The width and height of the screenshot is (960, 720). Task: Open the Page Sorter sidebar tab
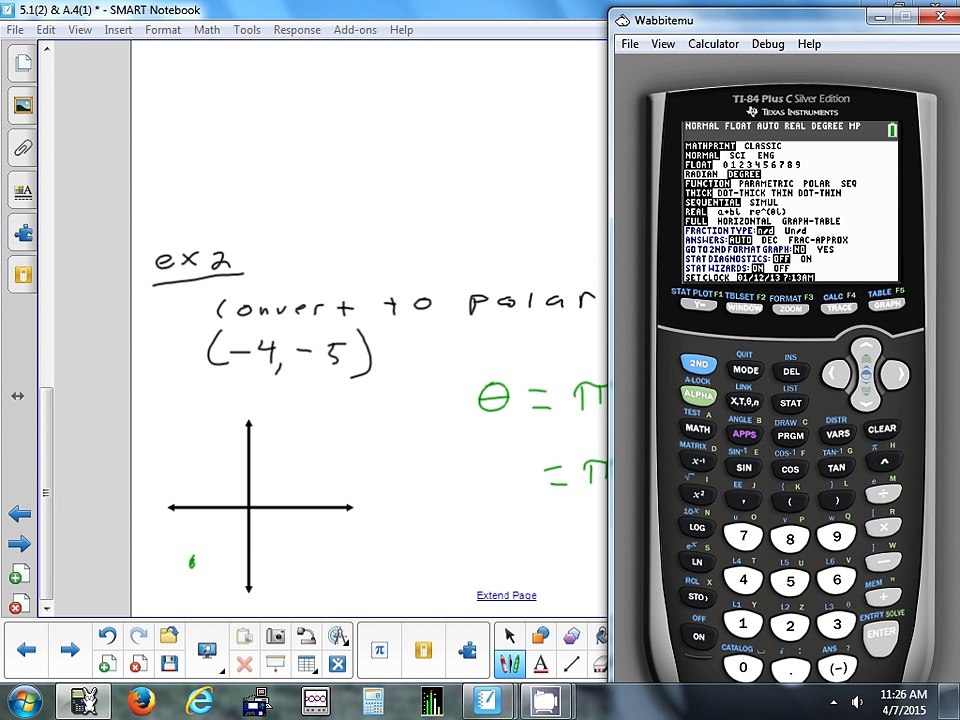point(23,63)
